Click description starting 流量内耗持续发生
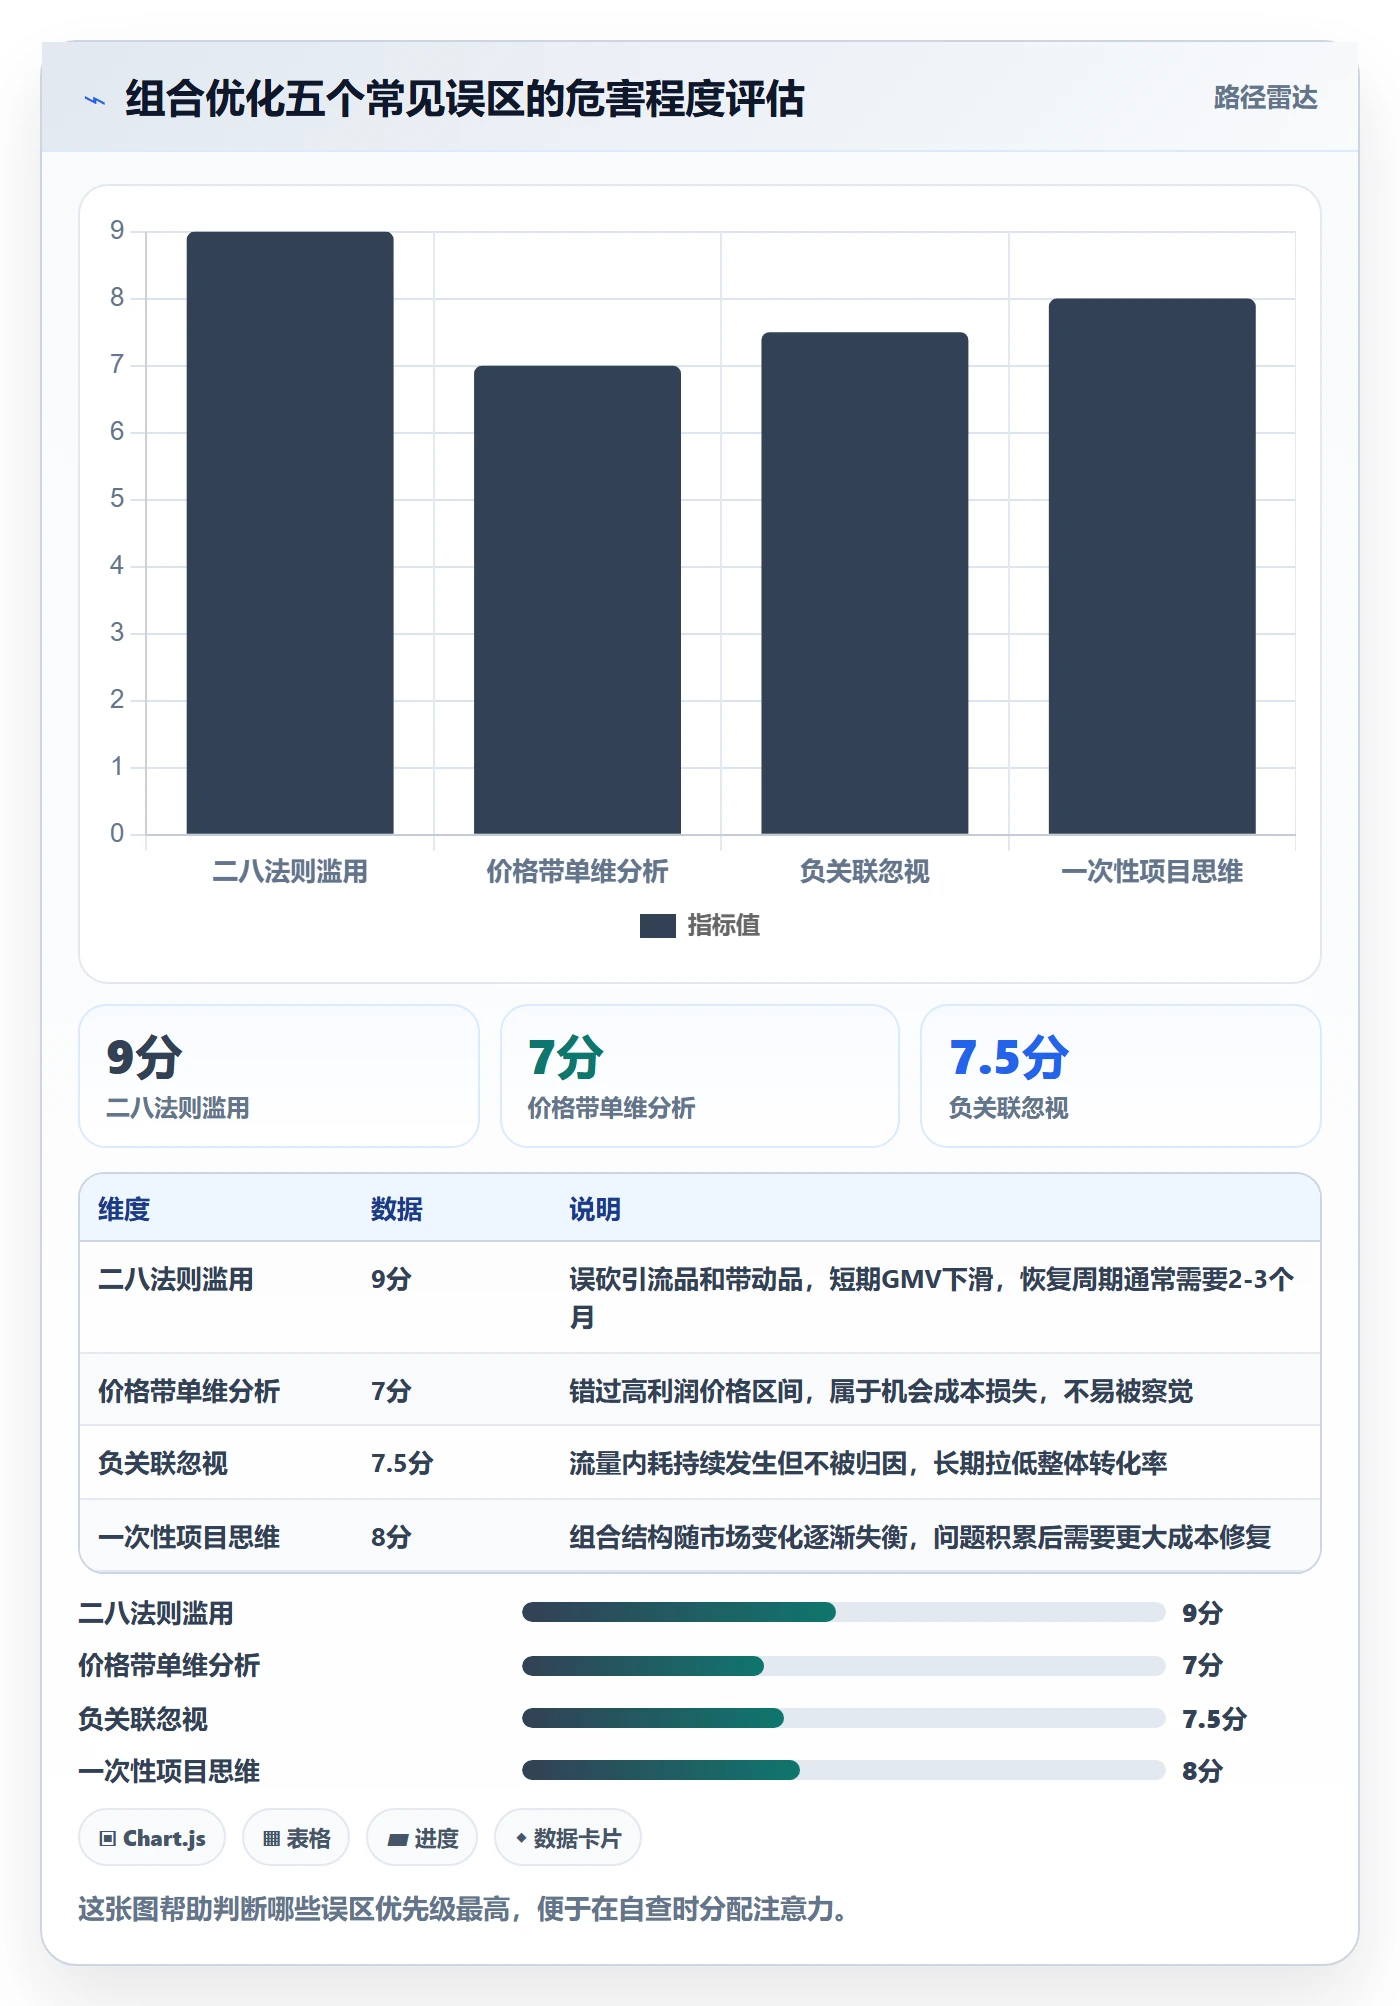 point(868,1463)
